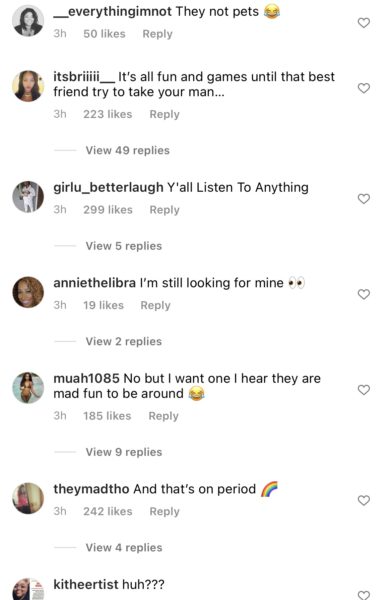Reply to muah1085's comment
The height and width of the screenshot is (600, 392).
163,416
